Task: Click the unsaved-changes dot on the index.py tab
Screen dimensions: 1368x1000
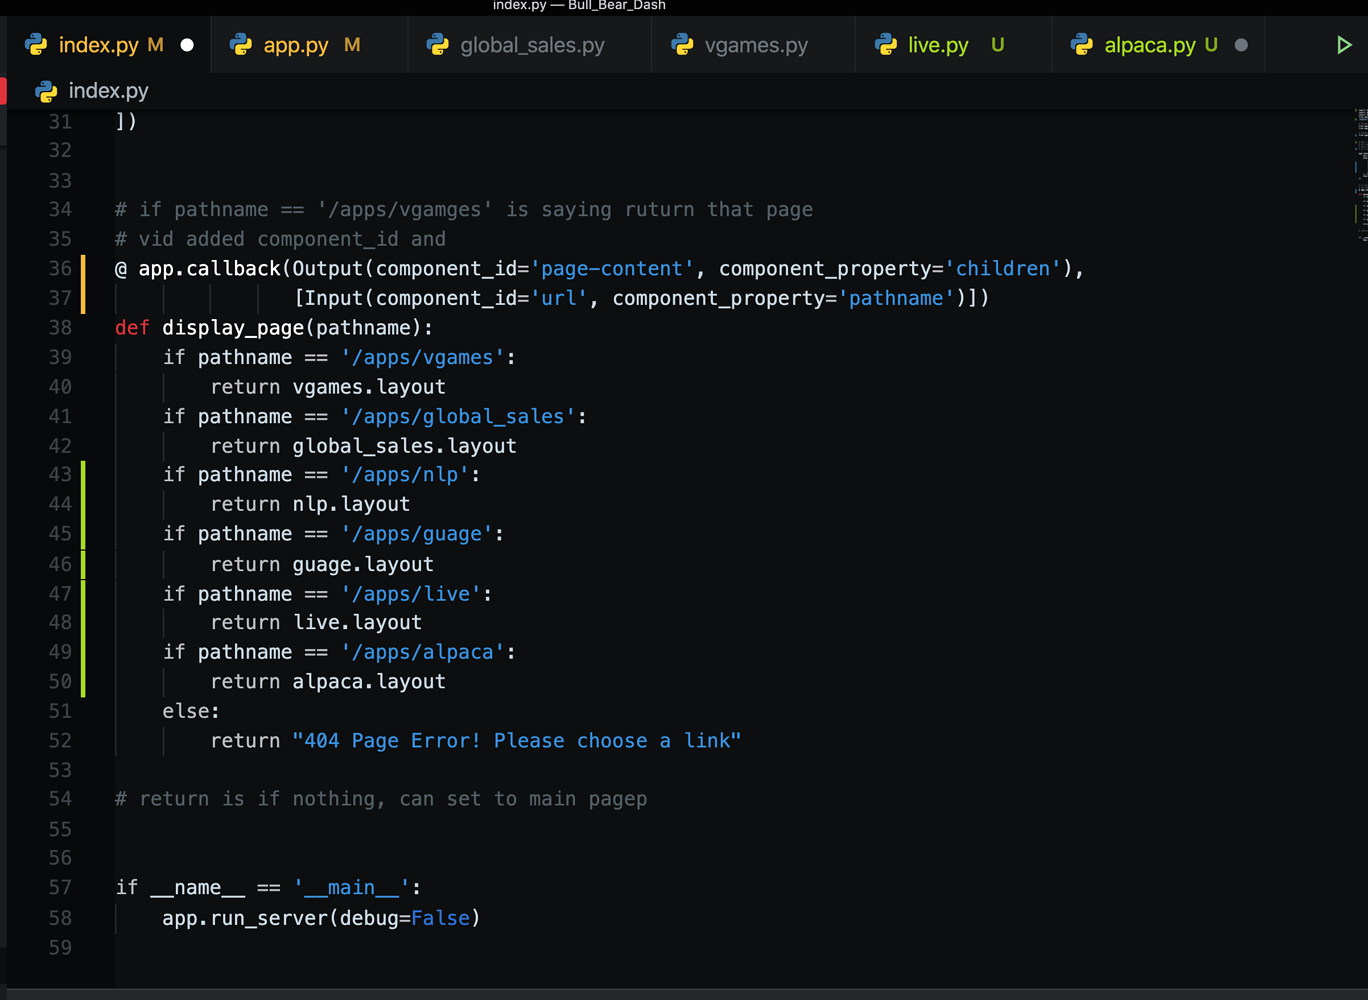Action: tap(185, 44)
